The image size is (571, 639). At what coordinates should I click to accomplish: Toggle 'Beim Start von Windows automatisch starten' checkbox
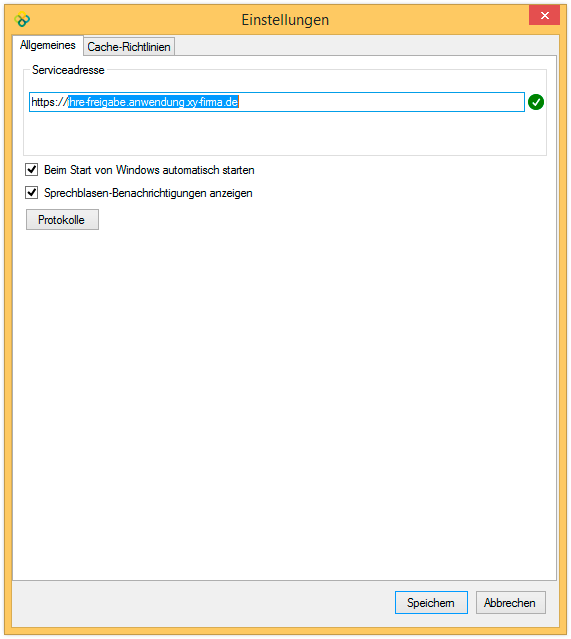click(32, 170)
